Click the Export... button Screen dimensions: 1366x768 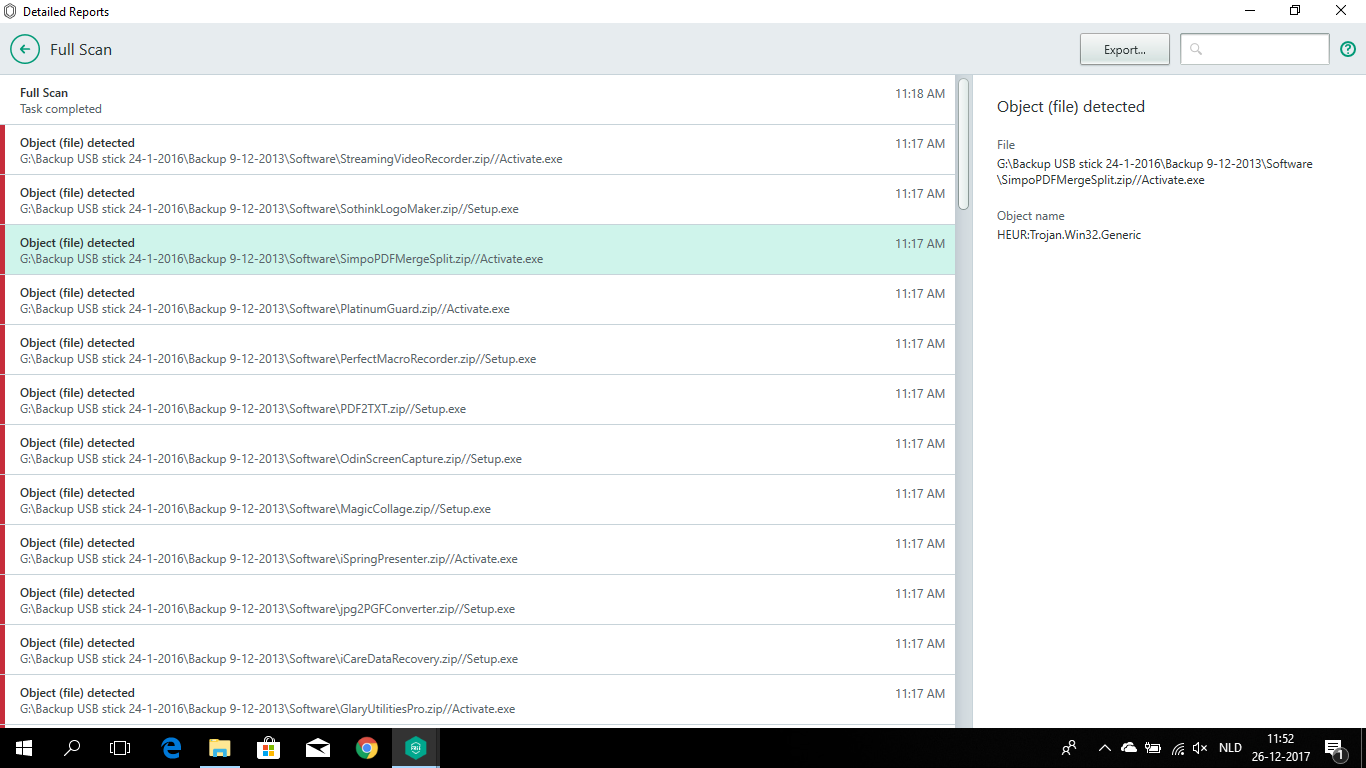tap(1124, 49)
